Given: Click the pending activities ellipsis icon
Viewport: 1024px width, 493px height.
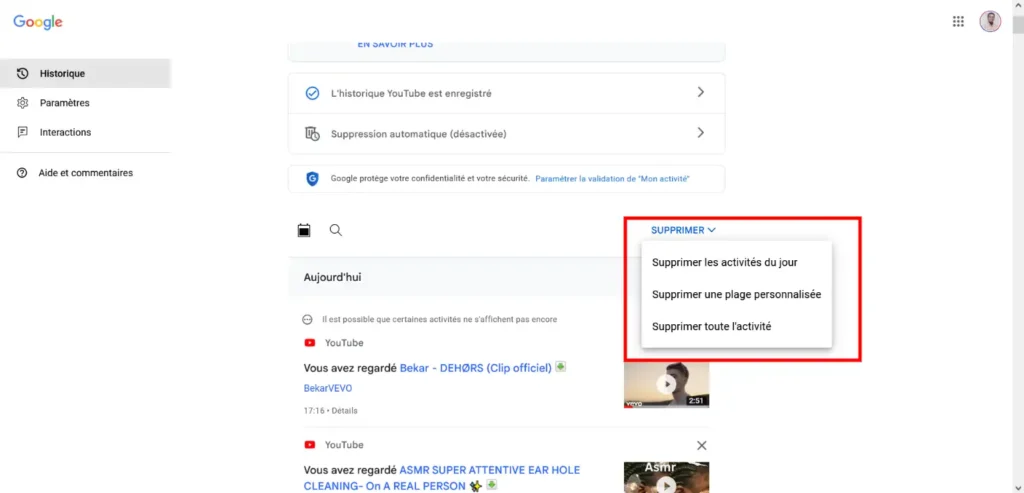Looking at the screenshot, I should coord(308,320).
